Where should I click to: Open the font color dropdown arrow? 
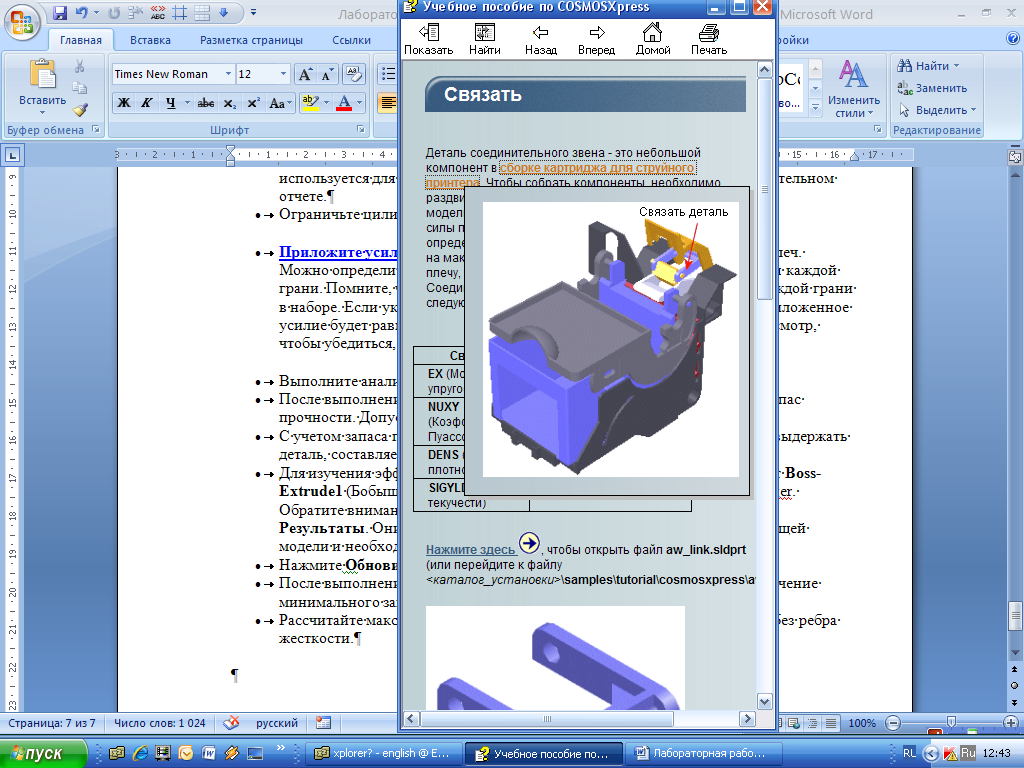[x=359, y=103]
